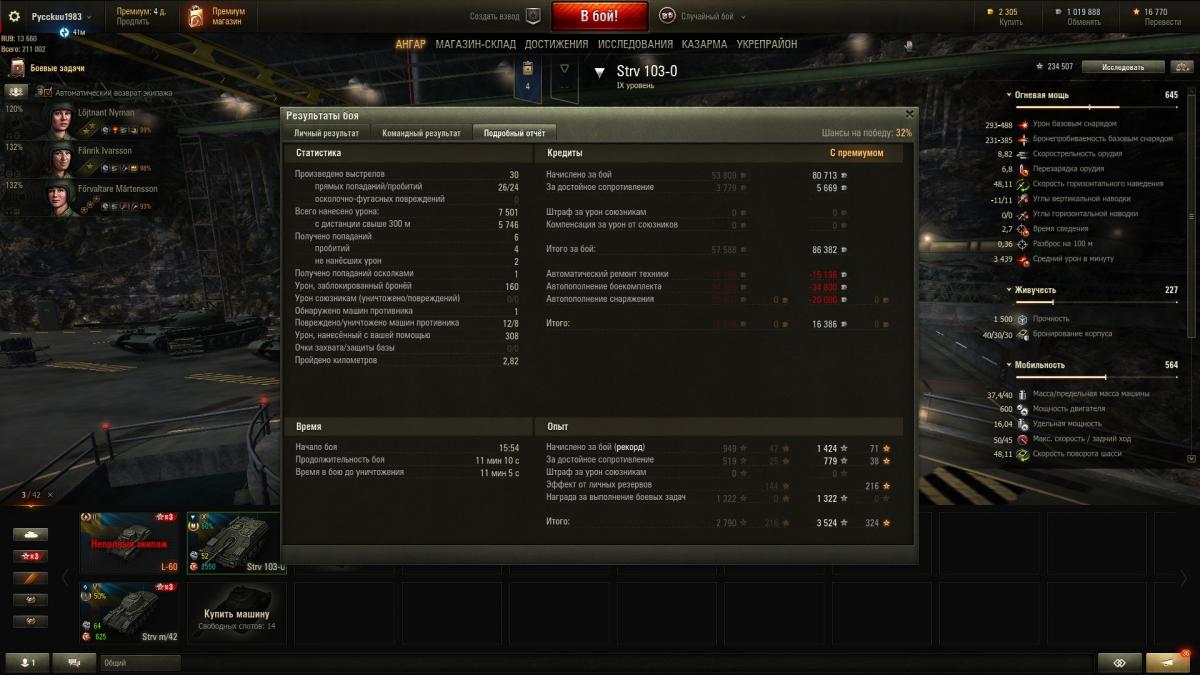Click the В бой! button
Viewport: 1200px width, 675px height.
[x=600, y=16]
